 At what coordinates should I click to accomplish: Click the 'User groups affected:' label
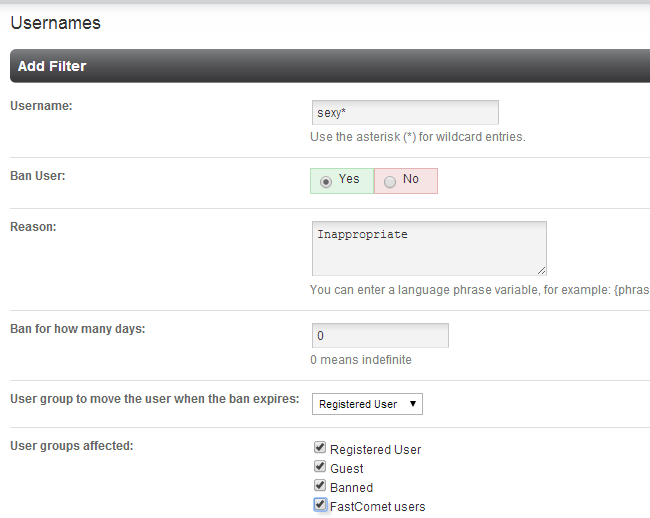point(72,445)
